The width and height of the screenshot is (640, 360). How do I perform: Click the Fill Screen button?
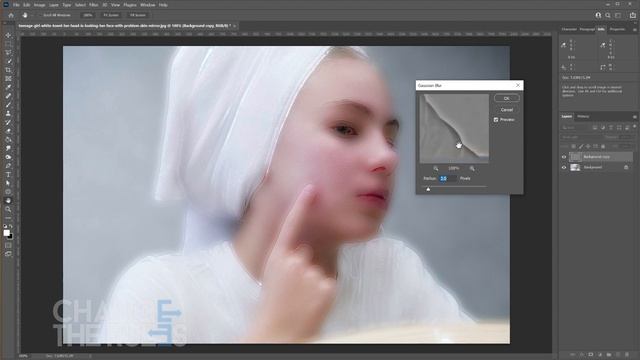pos(138,15)
